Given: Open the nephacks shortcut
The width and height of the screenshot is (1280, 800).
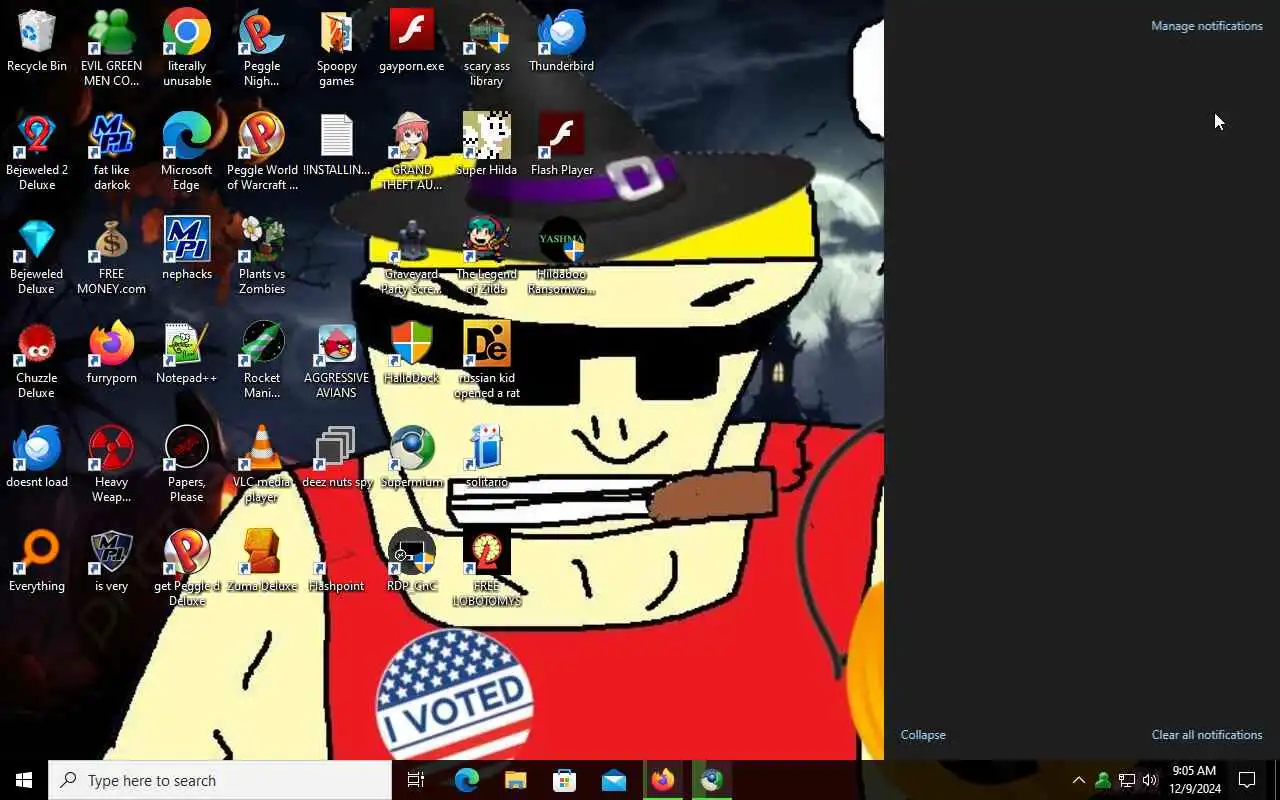Looking at the screenshot, I should point(187,250).
